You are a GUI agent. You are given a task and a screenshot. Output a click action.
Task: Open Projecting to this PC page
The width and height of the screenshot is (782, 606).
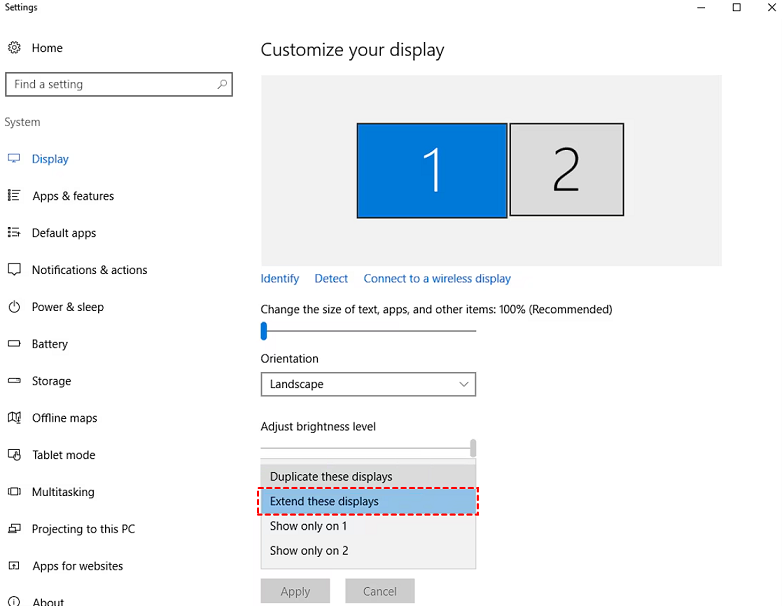coord(83,529)
